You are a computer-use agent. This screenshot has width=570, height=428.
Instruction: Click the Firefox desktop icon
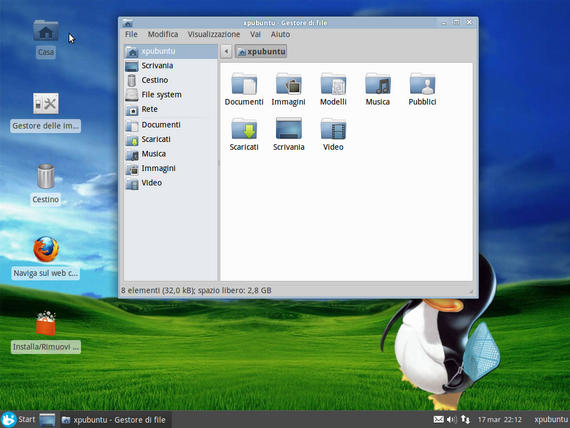tap(46, 249)
